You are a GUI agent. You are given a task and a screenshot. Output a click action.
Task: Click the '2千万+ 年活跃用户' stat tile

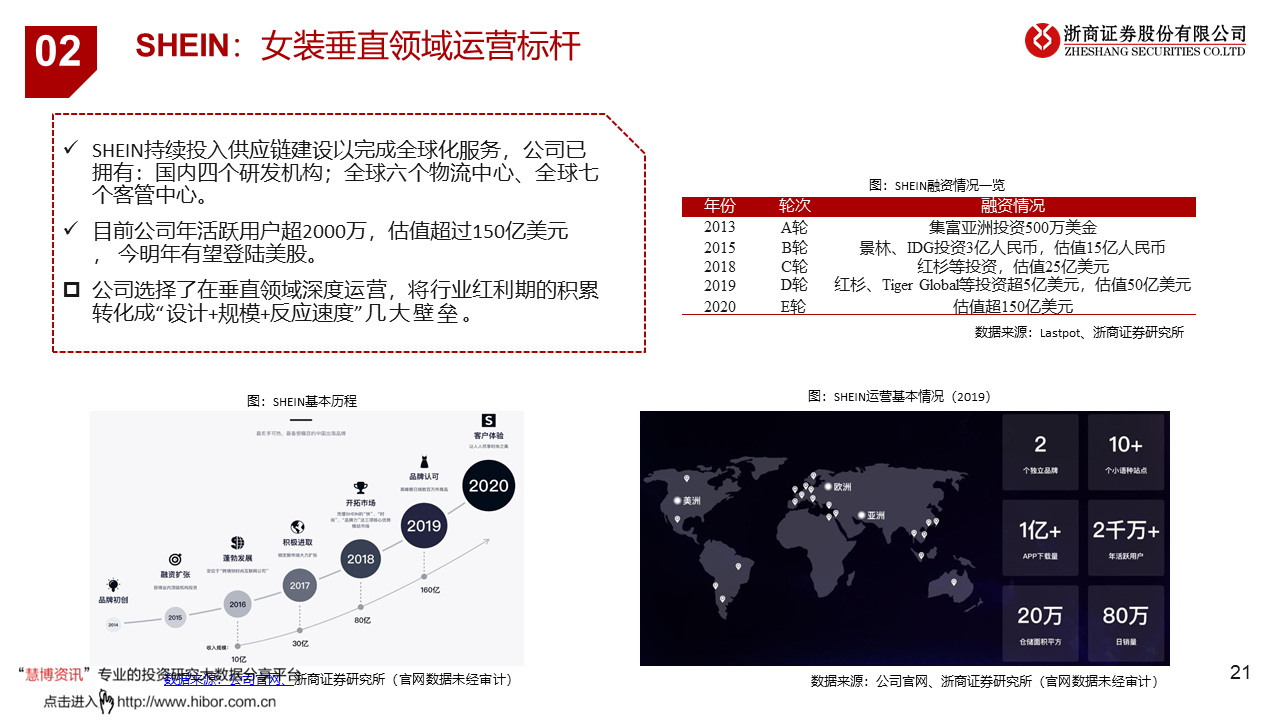point(1126,537)
